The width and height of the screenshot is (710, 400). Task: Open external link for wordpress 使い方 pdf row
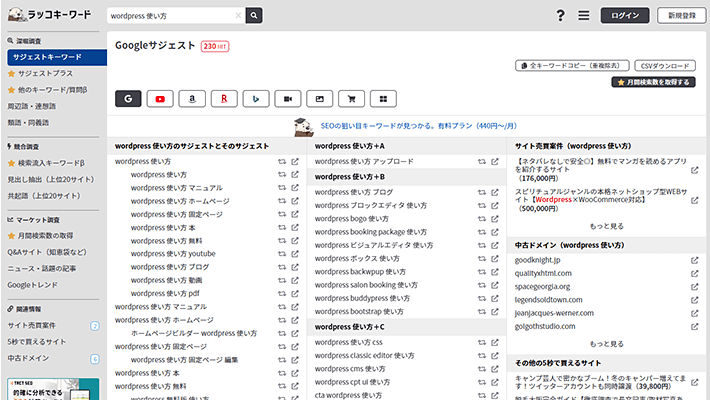[x=295, y=294]
